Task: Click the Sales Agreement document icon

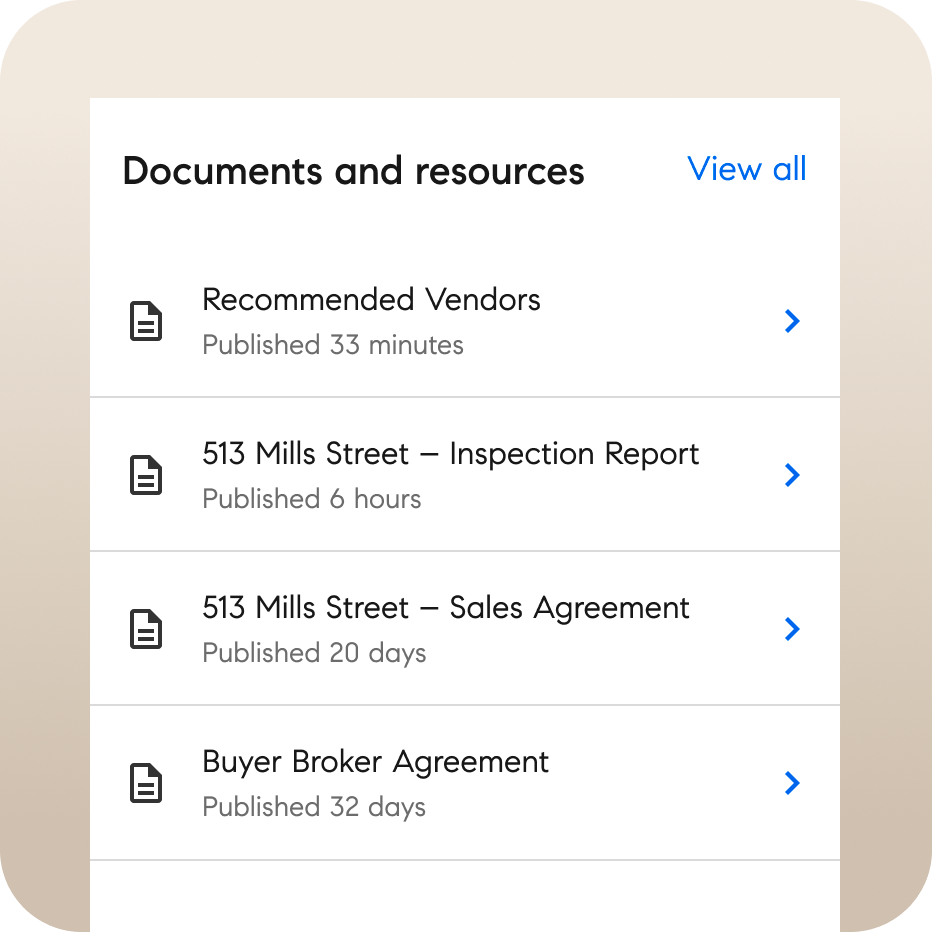Action: pyautogui.click(x=146, y=630)
